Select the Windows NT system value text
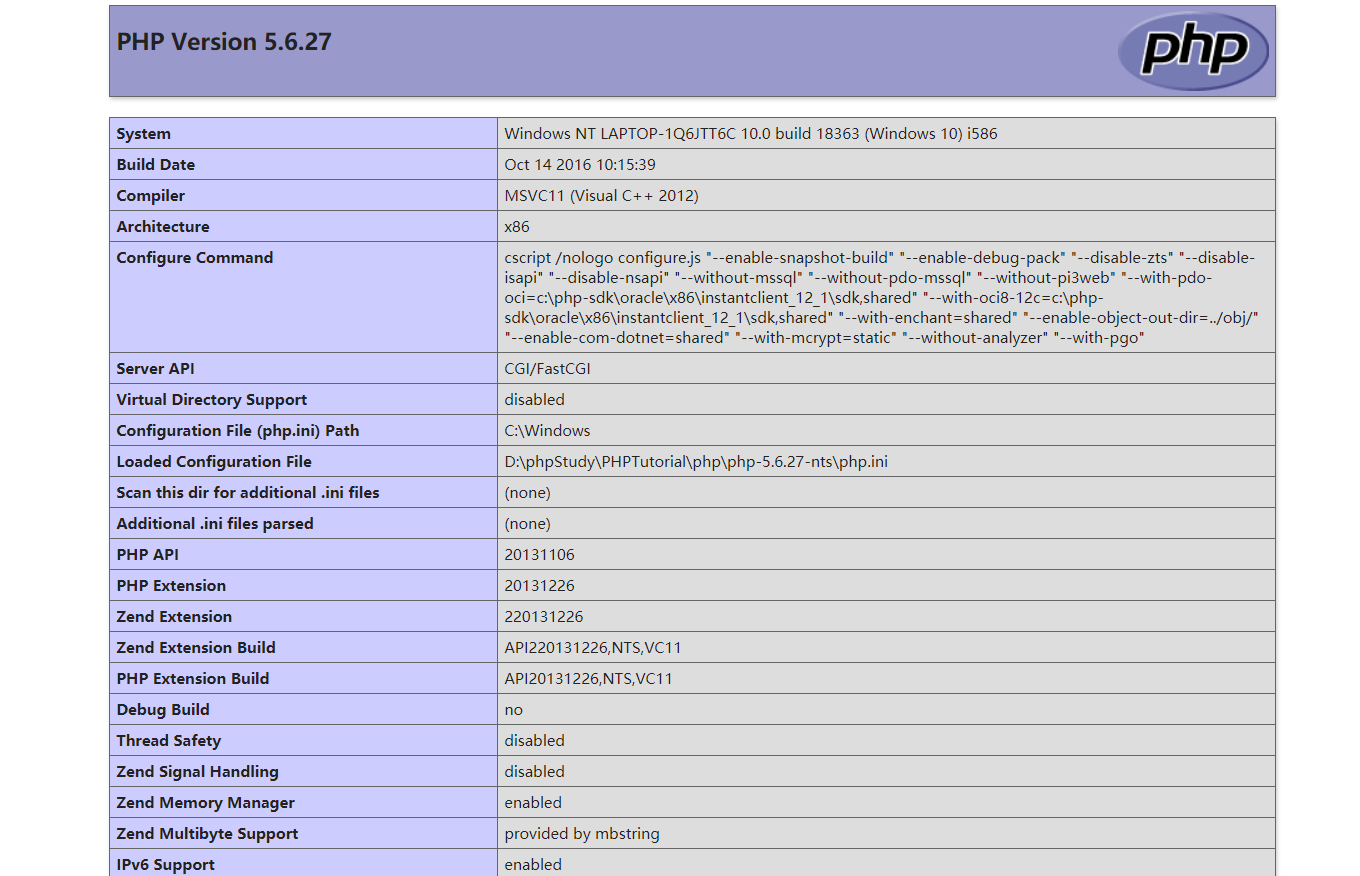Image resolution: width=1360 pixels, height=876 pixels. [x=750, y=134]
